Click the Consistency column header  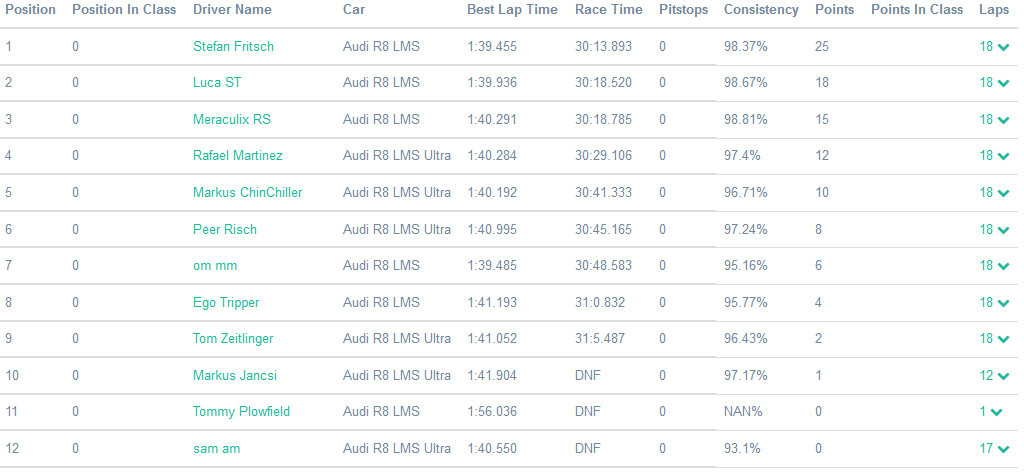pos(761,10)
